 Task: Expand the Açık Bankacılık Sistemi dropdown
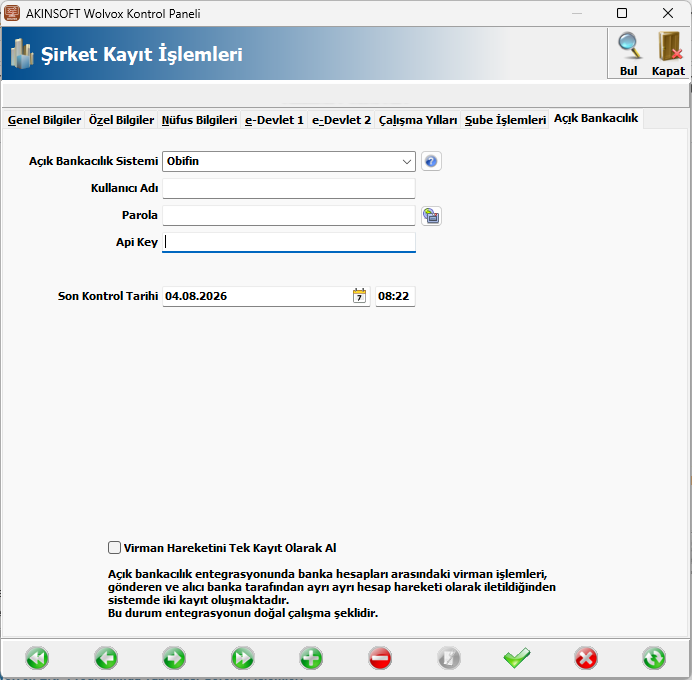[x=406, y=162]
